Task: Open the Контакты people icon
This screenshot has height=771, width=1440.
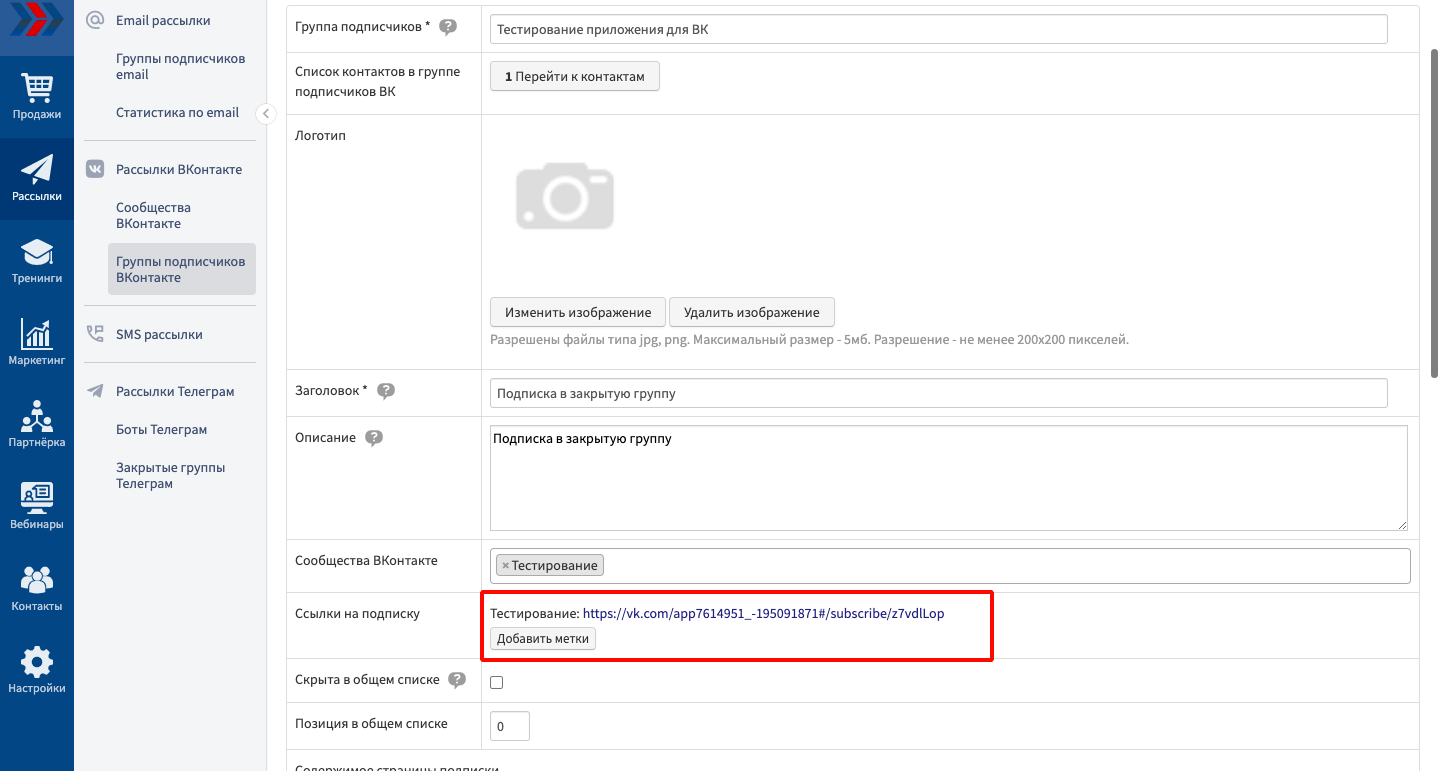Action: [37, 588]
